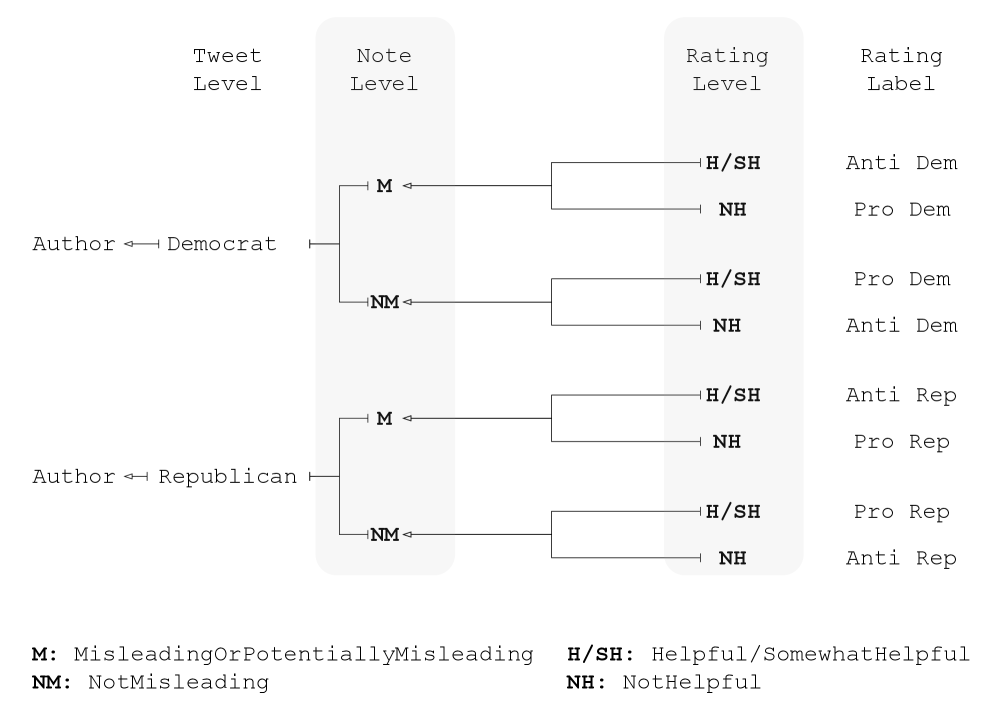Click the MisleadingOrPotentiallyMisleading legend entry
The height and width of the screenshot is (706, 996).
283,655
